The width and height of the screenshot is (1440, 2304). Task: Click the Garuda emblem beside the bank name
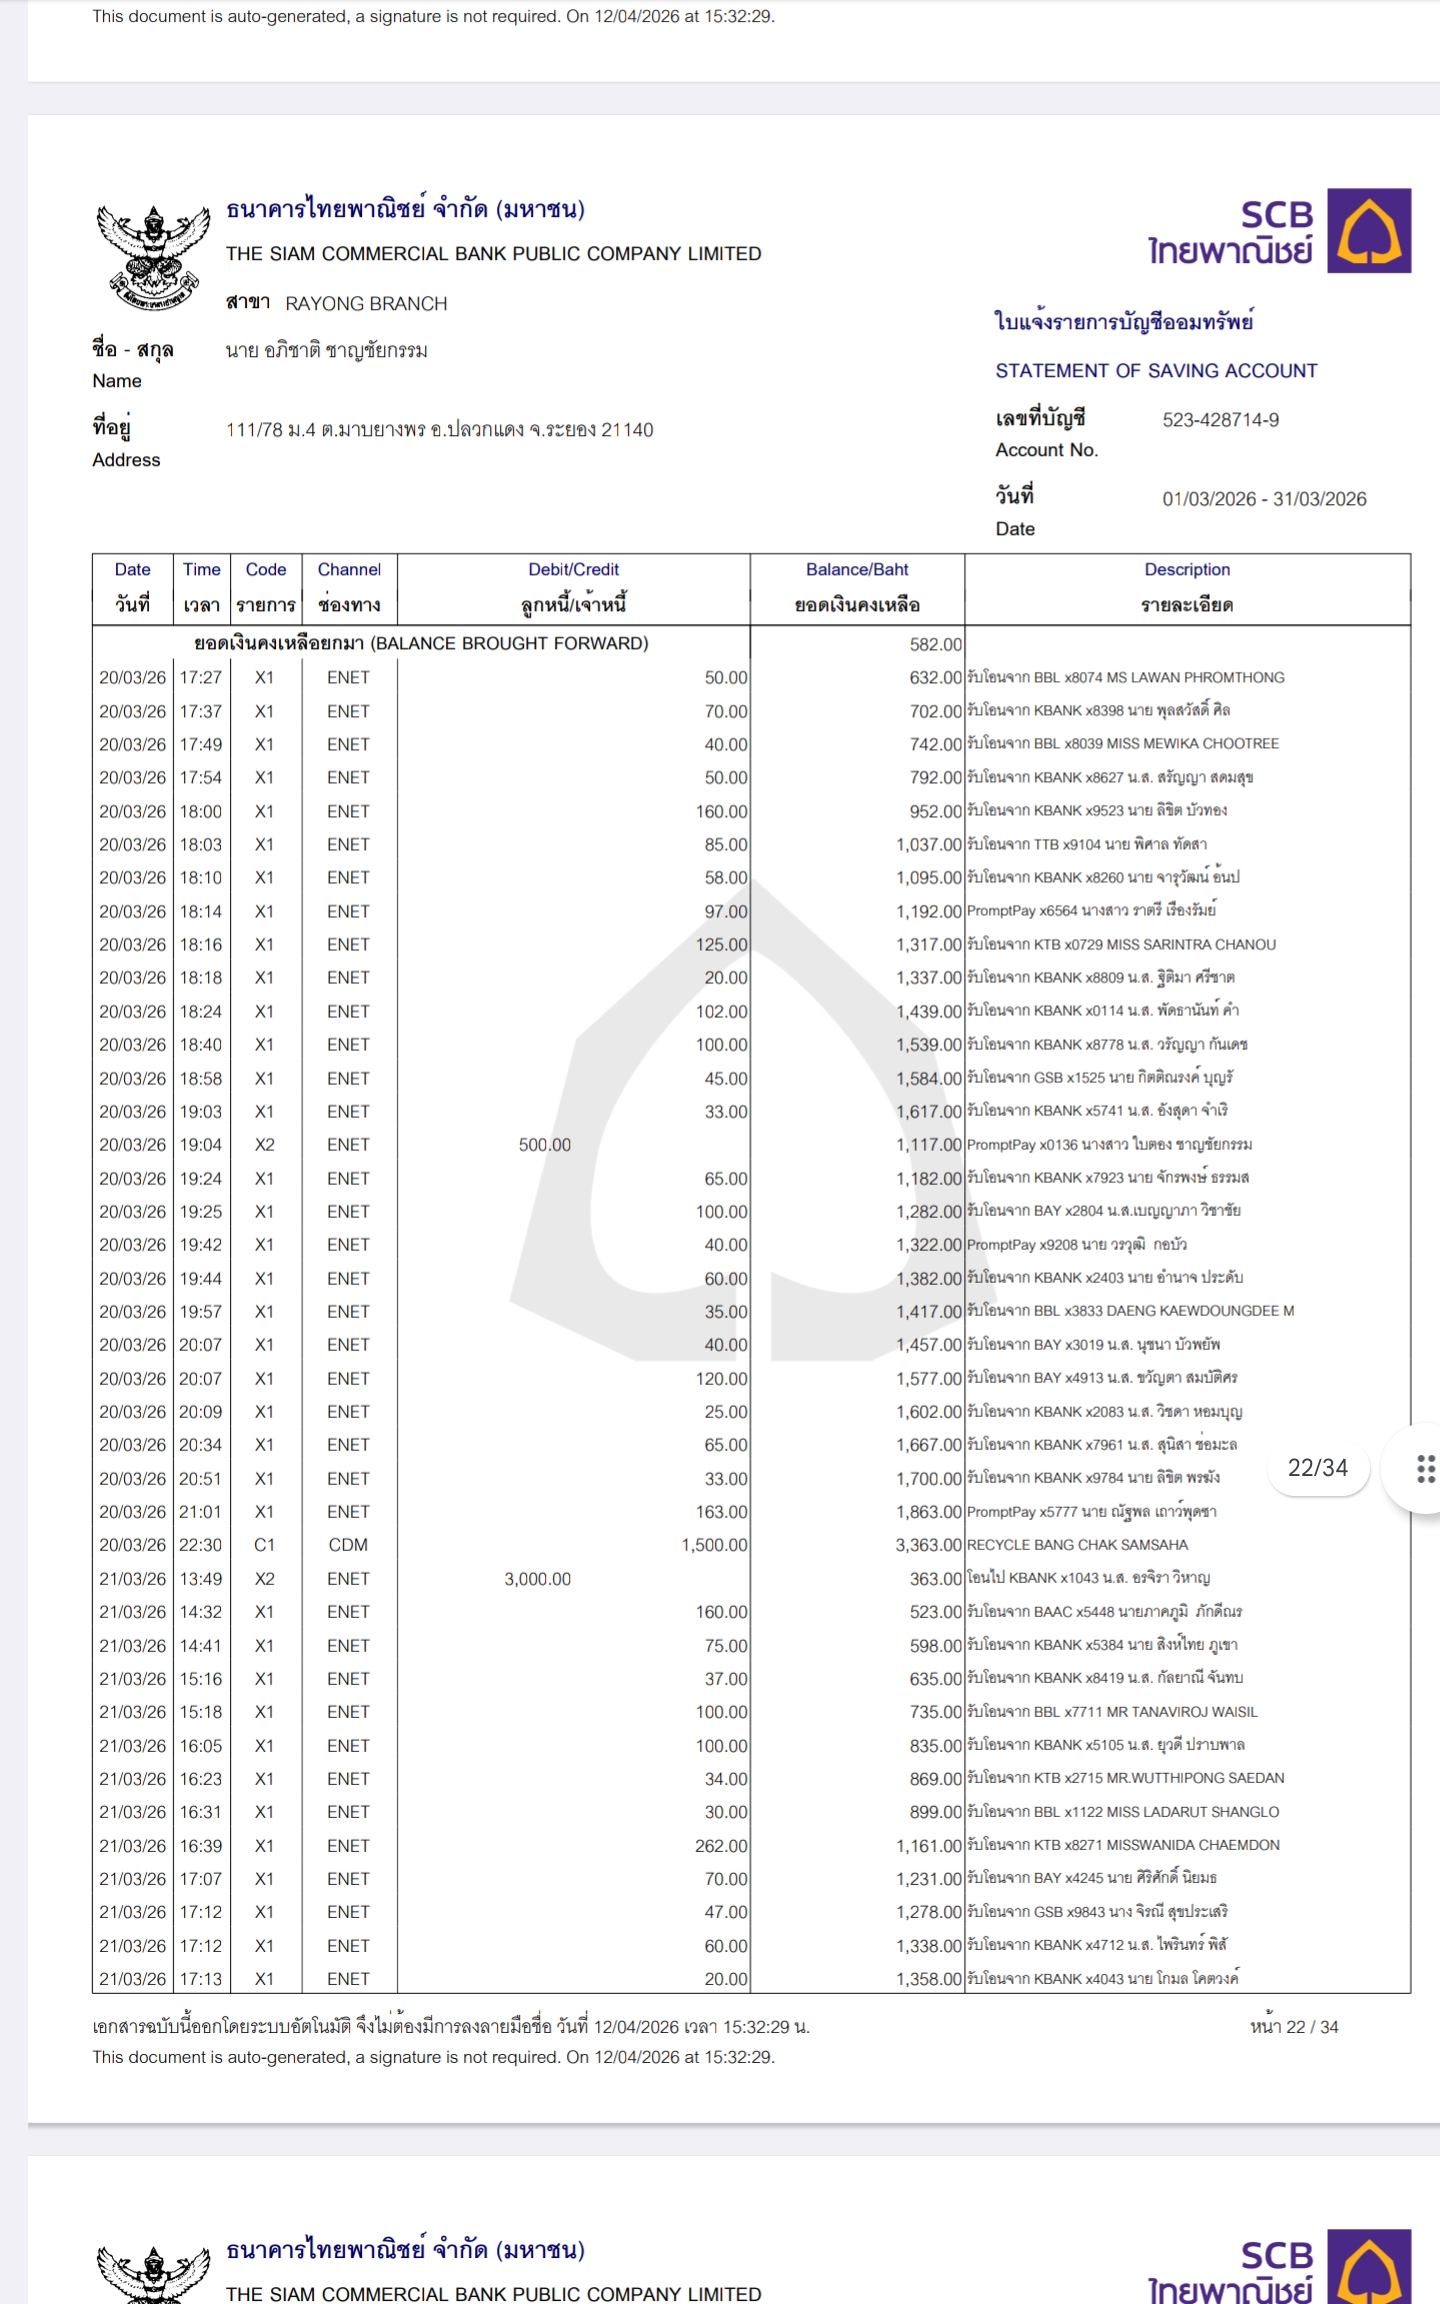tap(153, 256)
